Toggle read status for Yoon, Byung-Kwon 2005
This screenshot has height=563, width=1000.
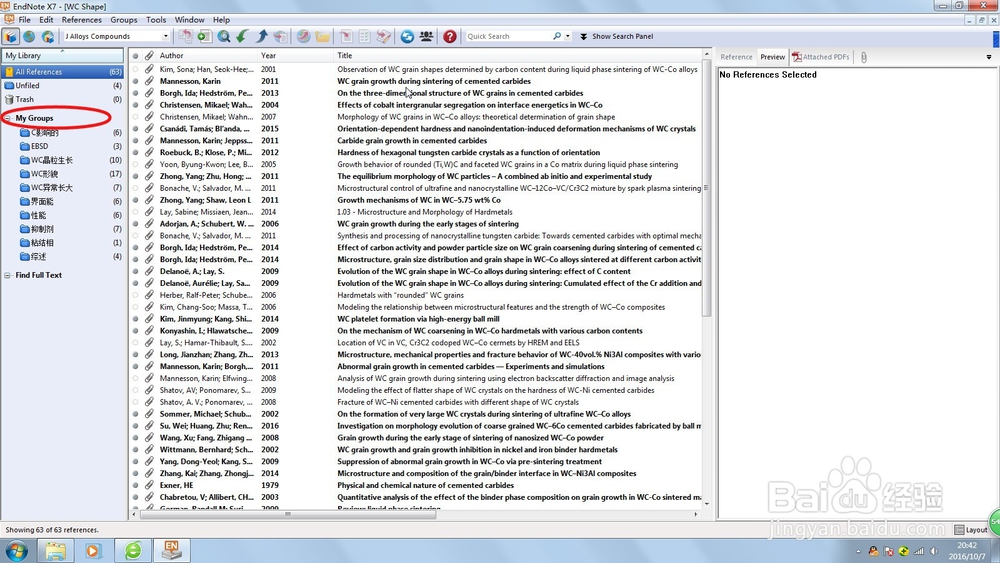point(135,165)
